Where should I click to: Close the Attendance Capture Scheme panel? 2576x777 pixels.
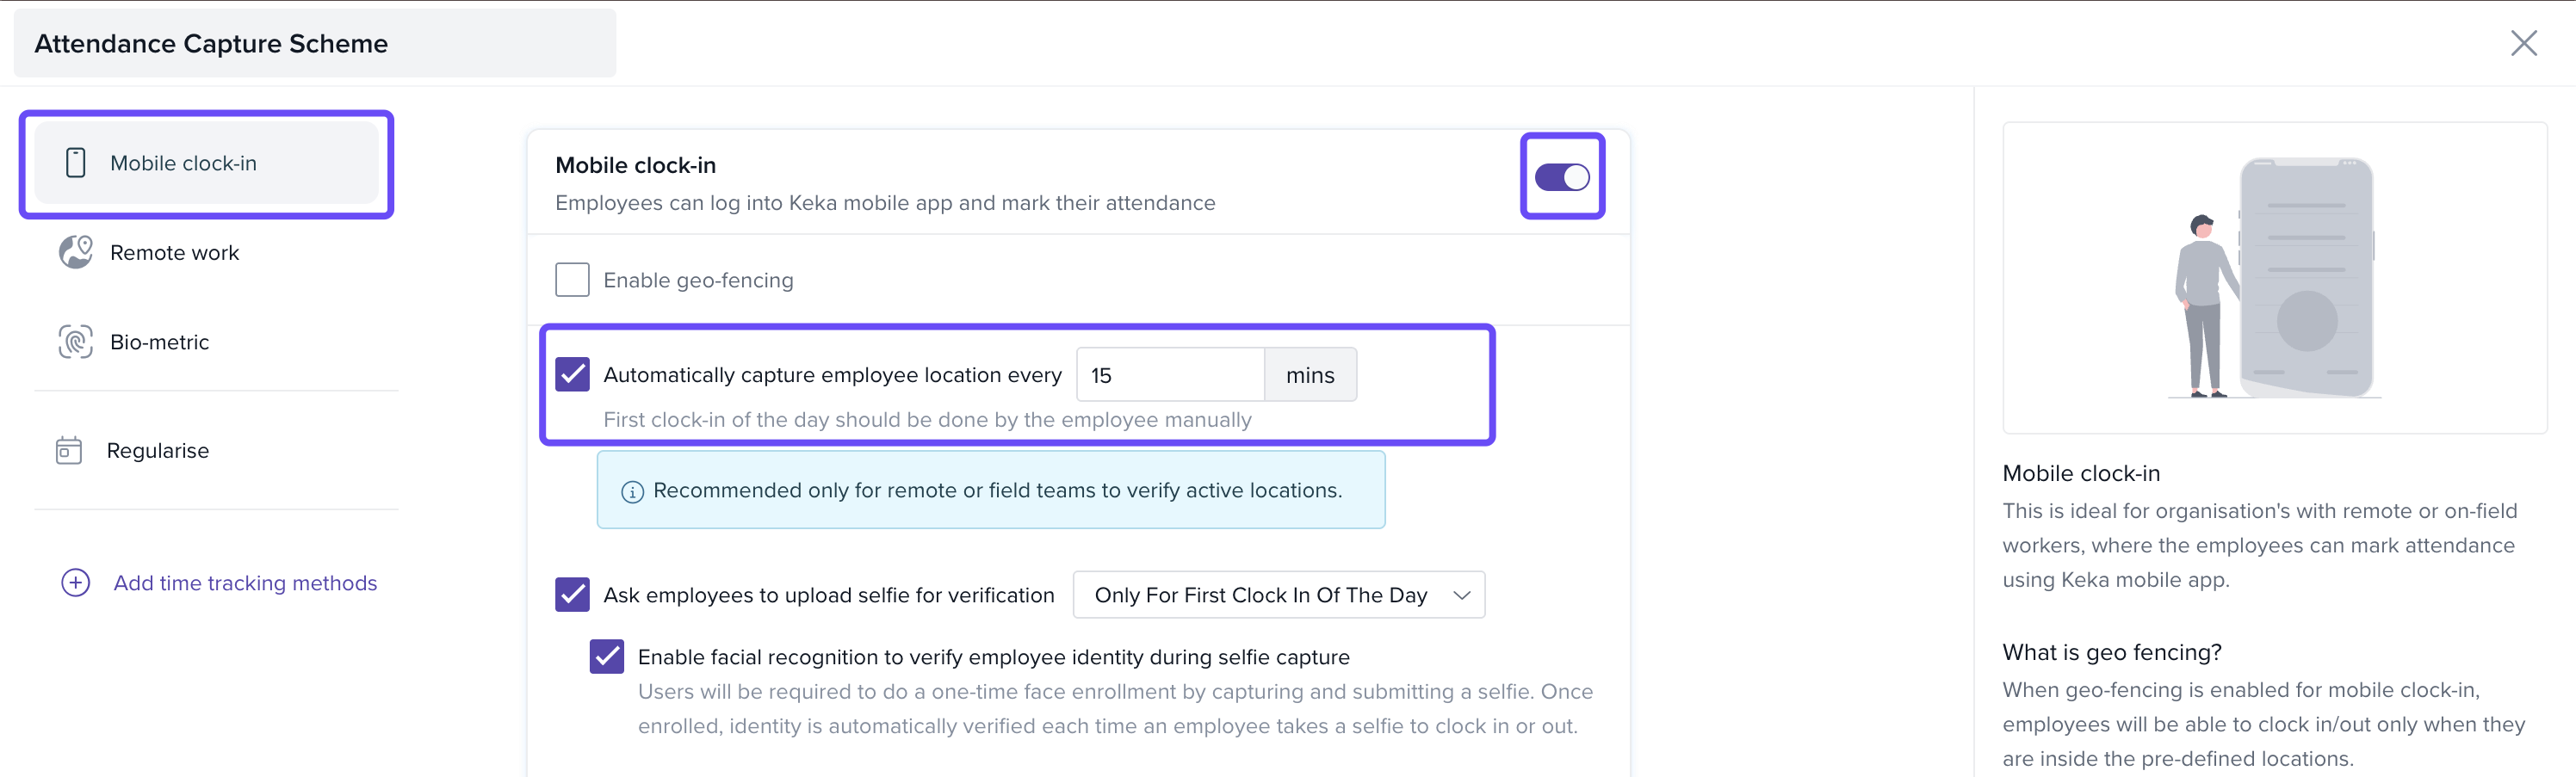[x=2524, y=43]
